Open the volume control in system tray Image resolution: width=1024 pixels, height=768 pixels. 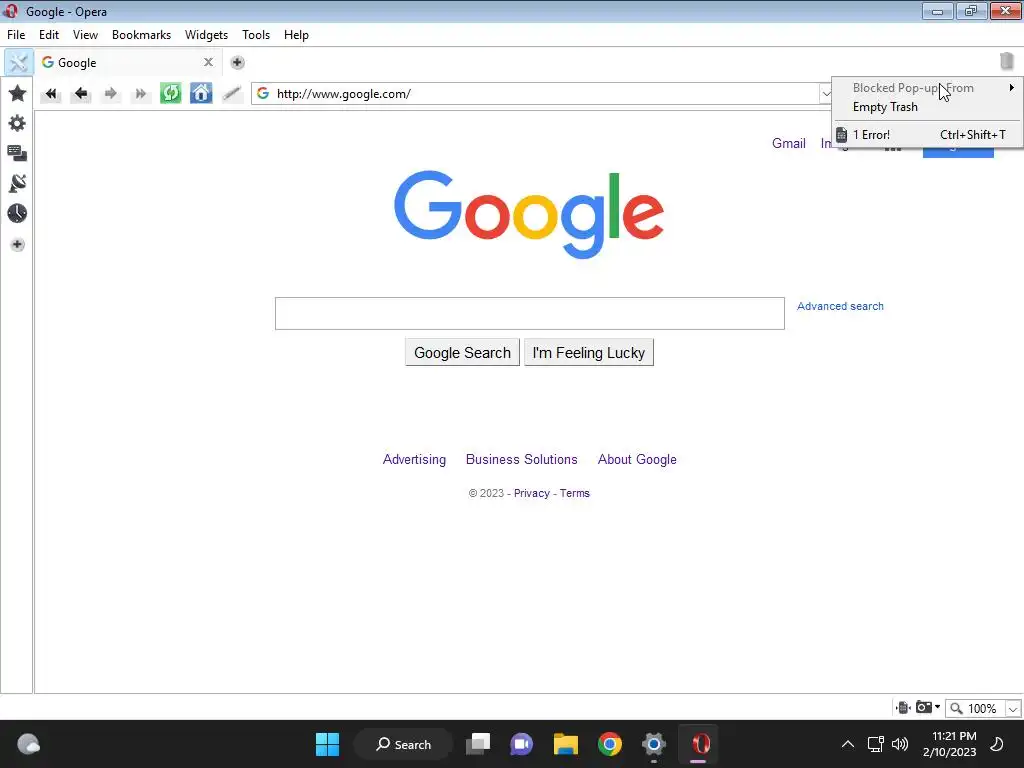[900, 744]
